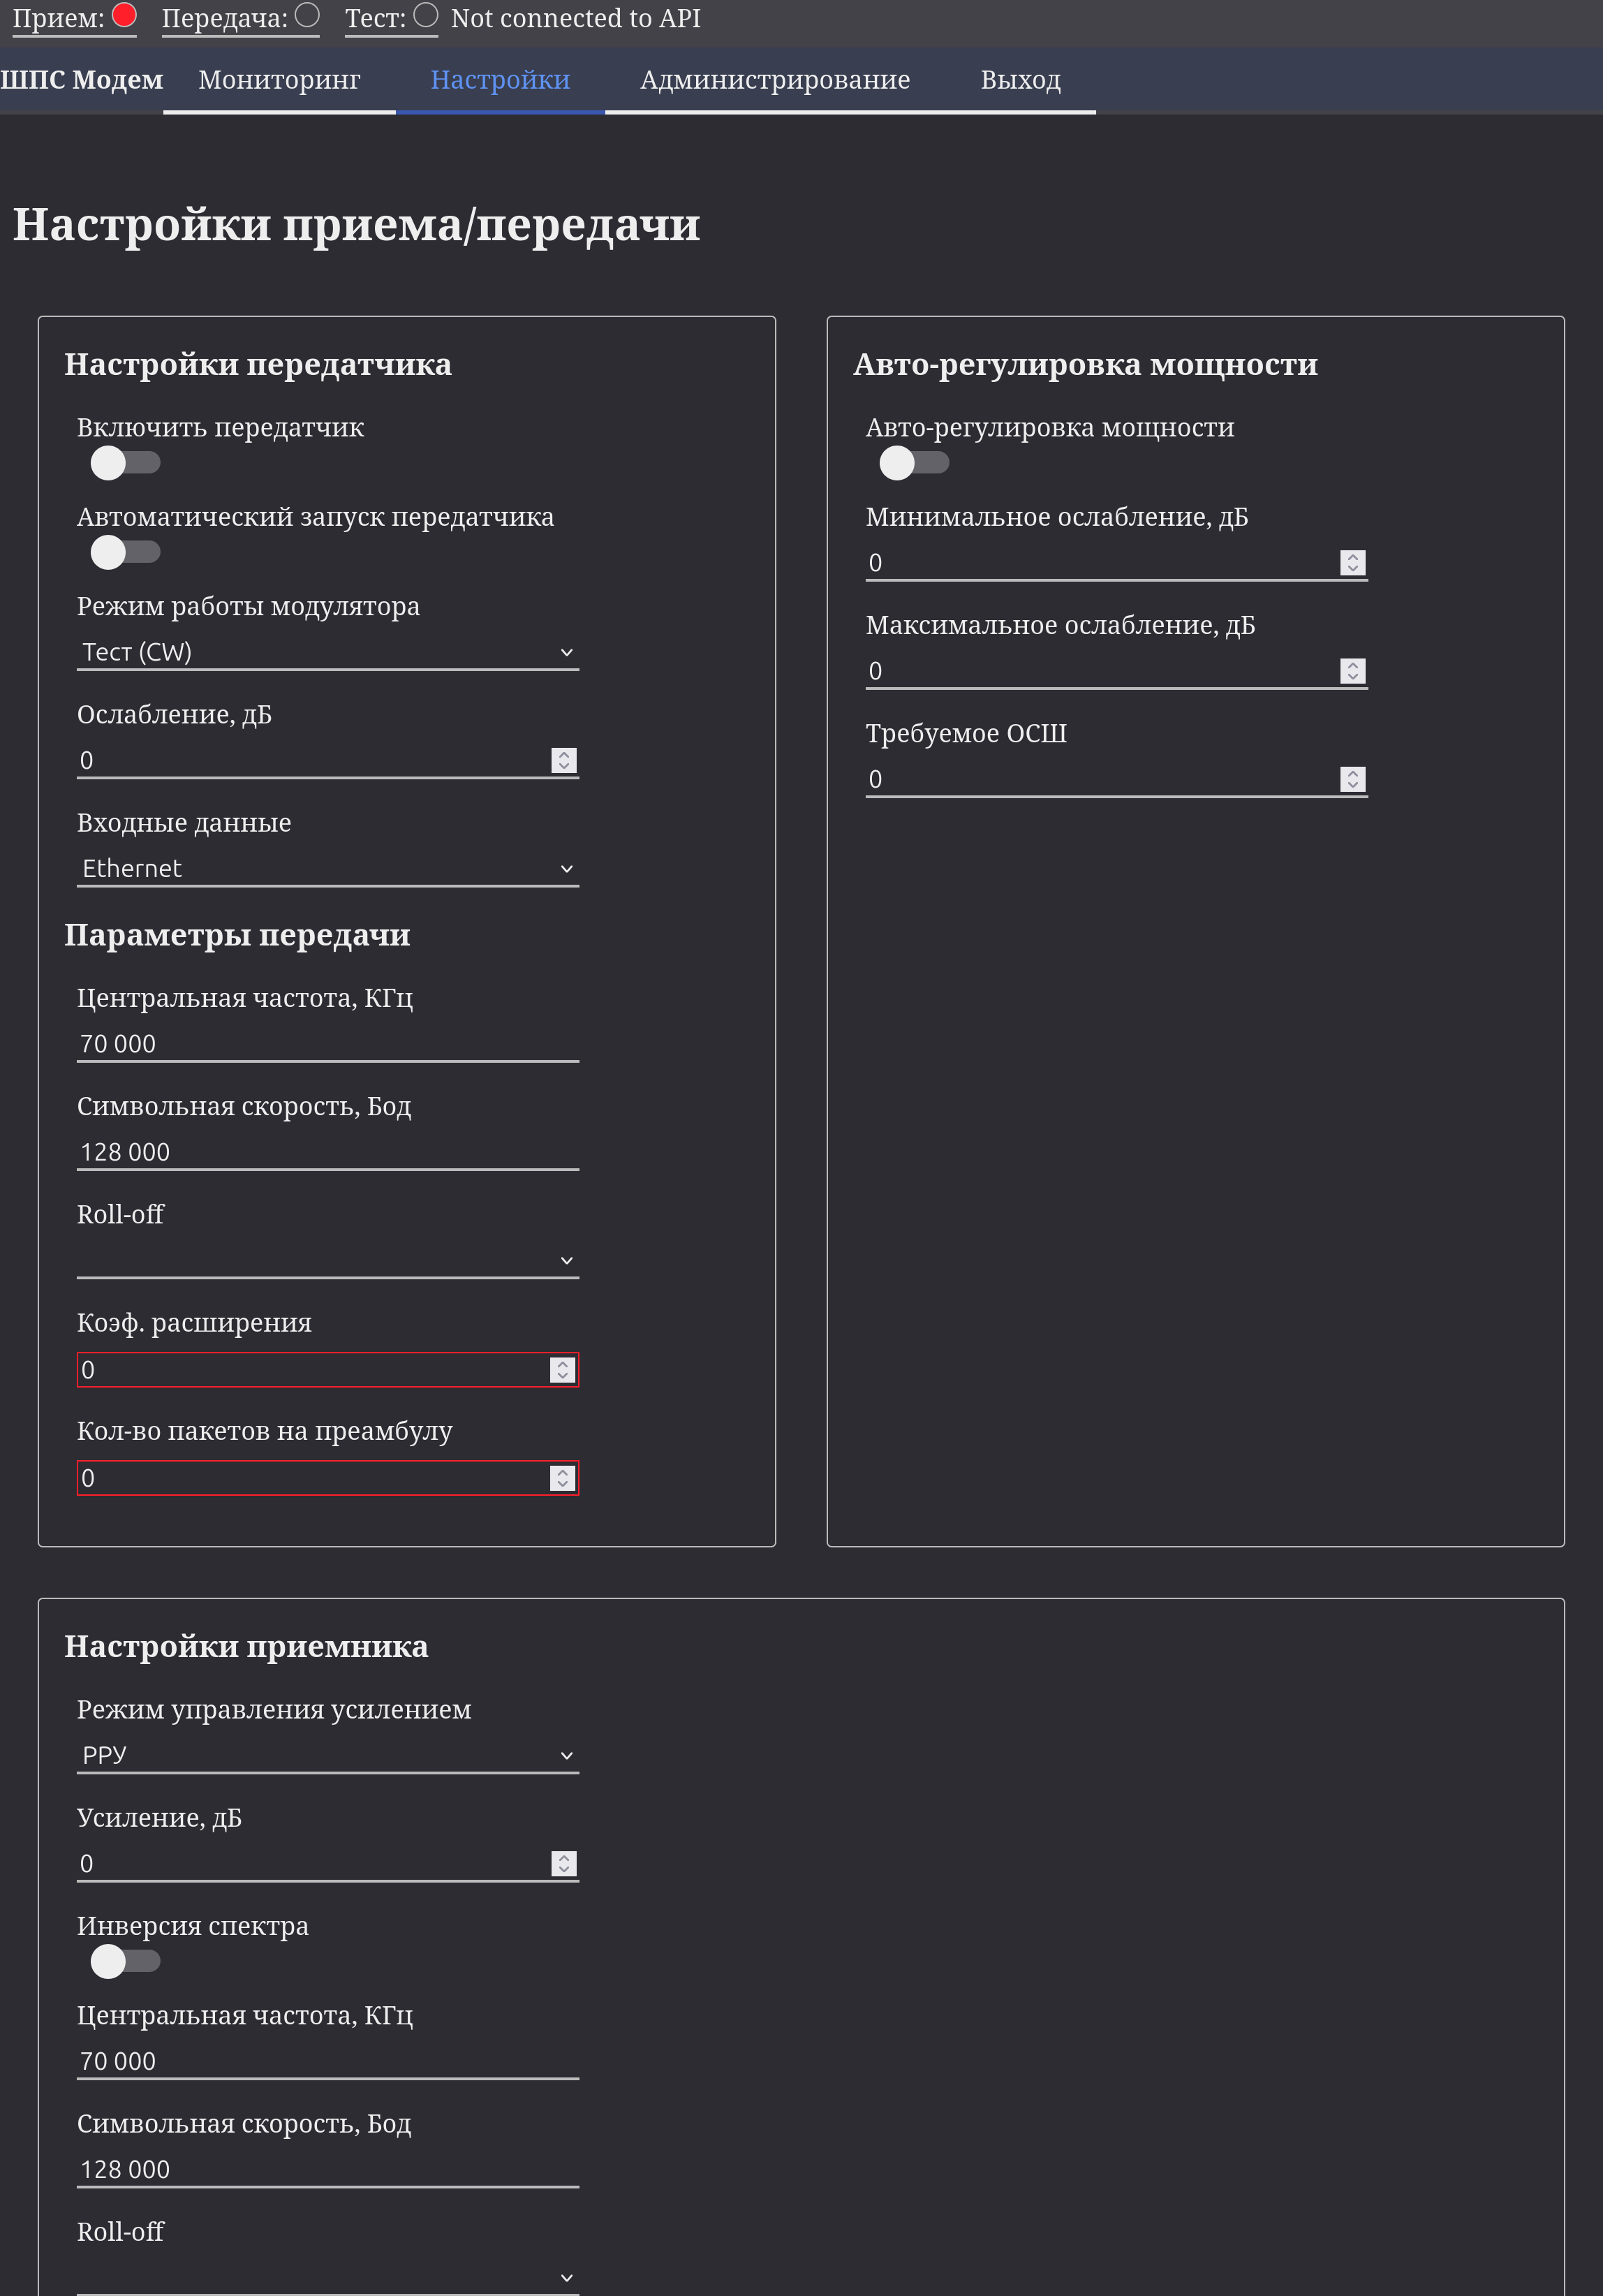
Task: Switch to the Мониторинг tab
Action: [279, 80]
